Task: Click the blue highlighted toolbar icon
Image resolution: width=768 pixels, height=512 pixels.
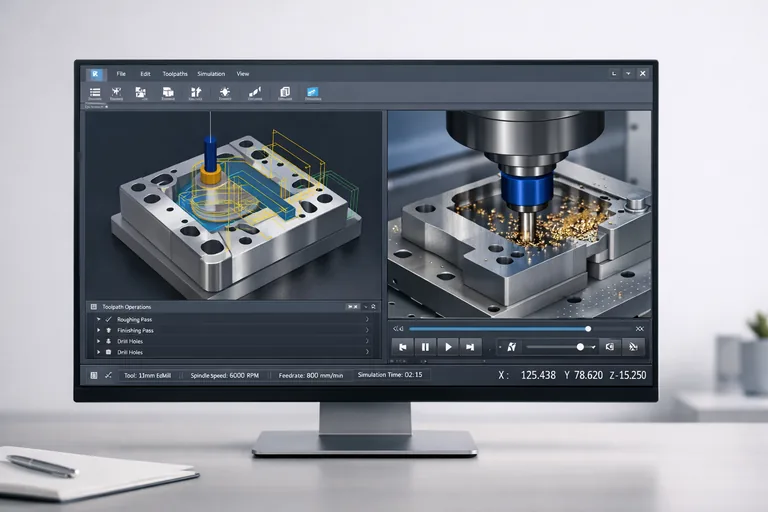Action: 313,92
